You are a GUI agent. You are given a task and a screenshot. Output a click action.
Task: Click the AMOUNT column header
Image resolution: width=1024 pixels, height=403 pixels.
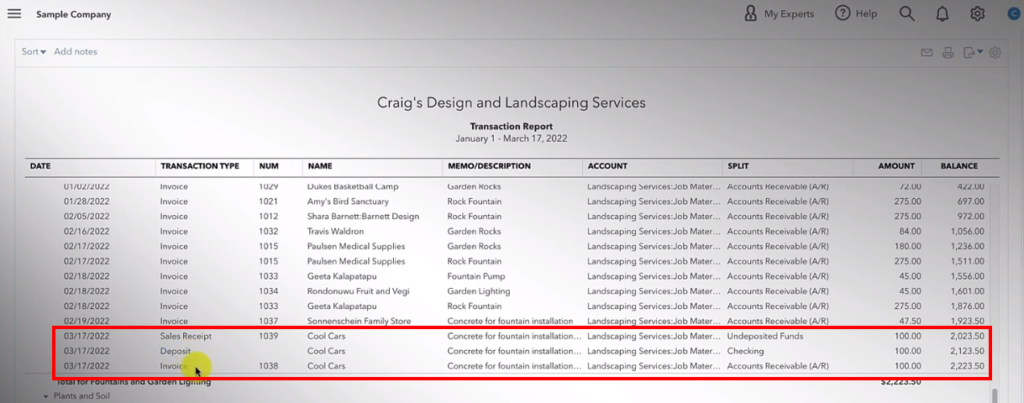pos(897,167)
